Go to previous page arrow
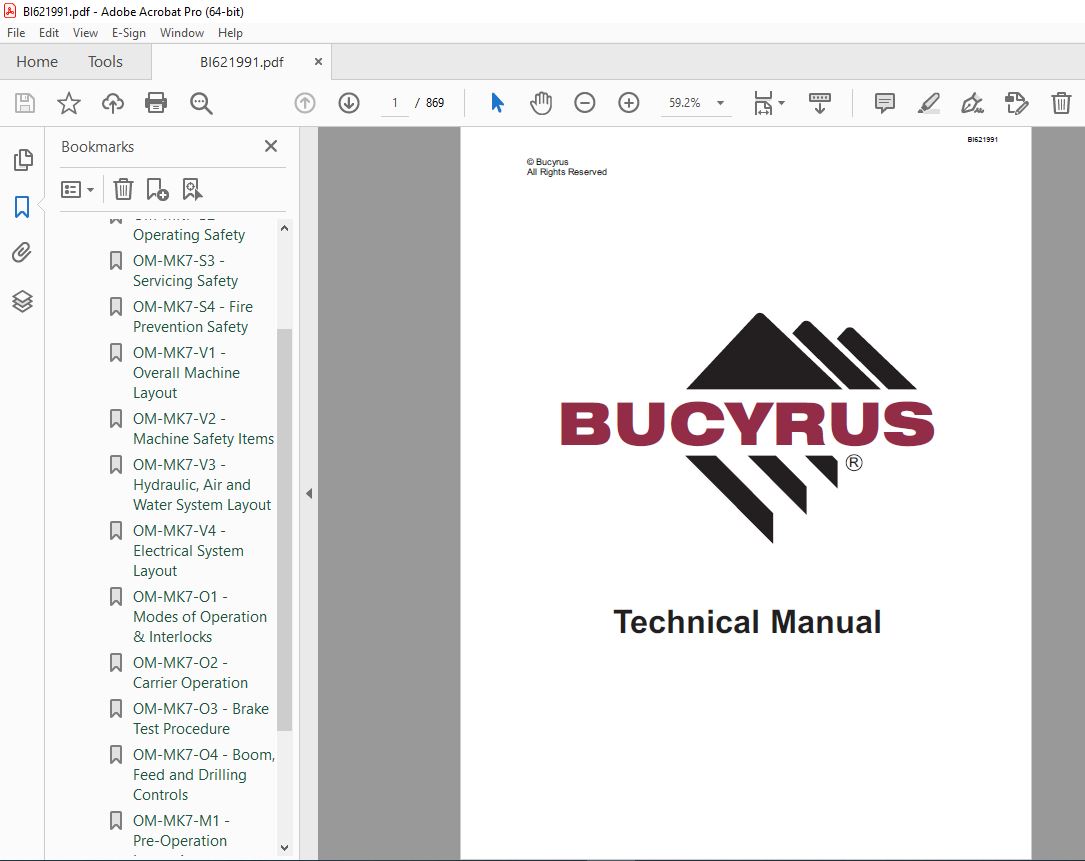The image size is (1085, 861). [x=304, y=103]
